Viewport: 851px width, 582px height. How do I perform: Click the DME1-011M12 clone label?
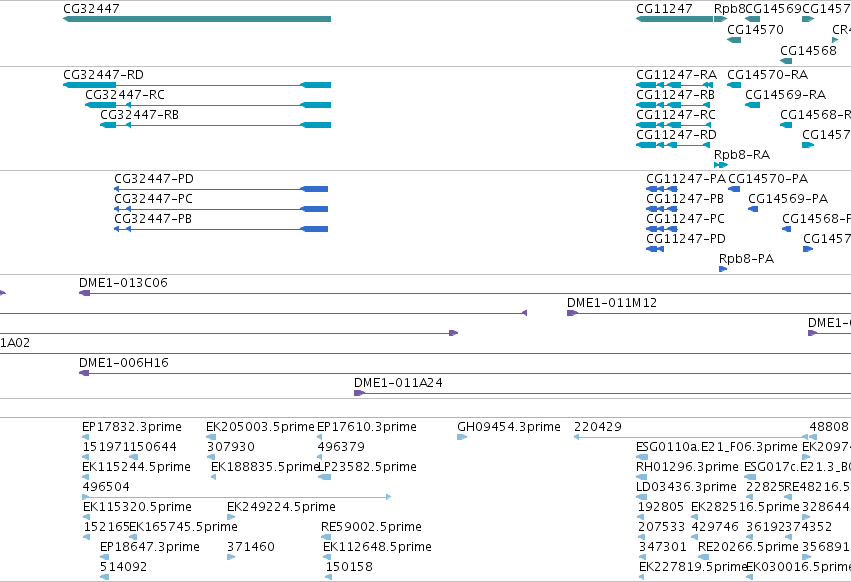[x=612, y=302]
